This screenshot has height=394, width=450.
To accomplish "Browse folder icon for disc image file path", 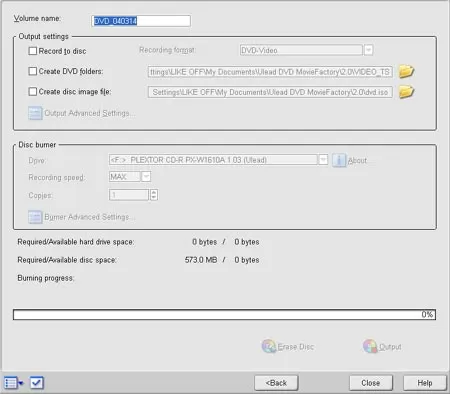I will point(406,92).
